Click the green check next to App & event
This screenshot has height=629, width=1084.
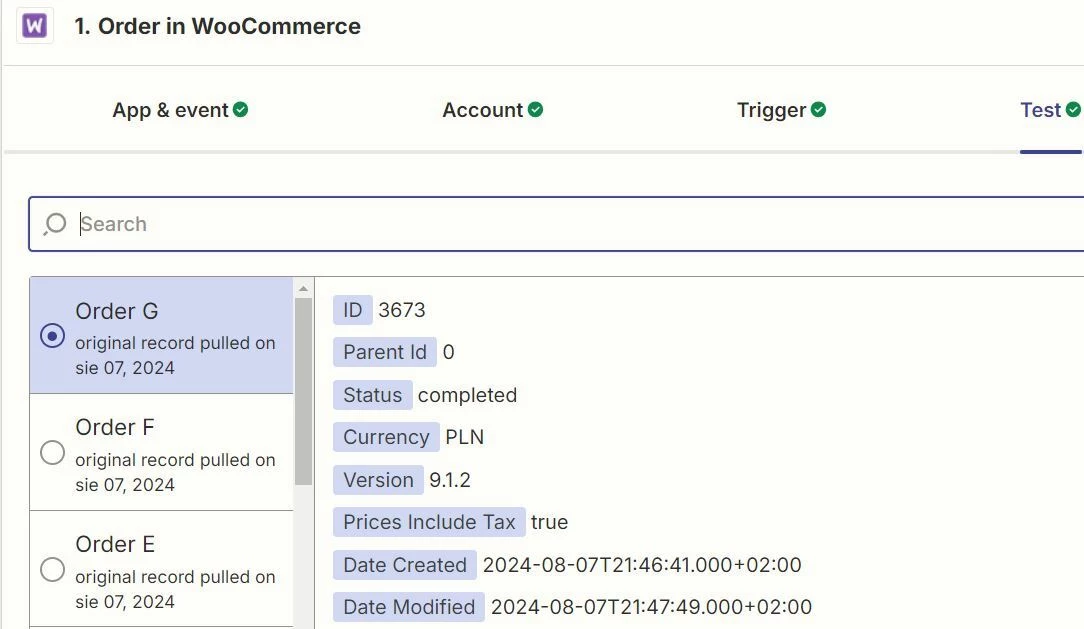(241, 109)
